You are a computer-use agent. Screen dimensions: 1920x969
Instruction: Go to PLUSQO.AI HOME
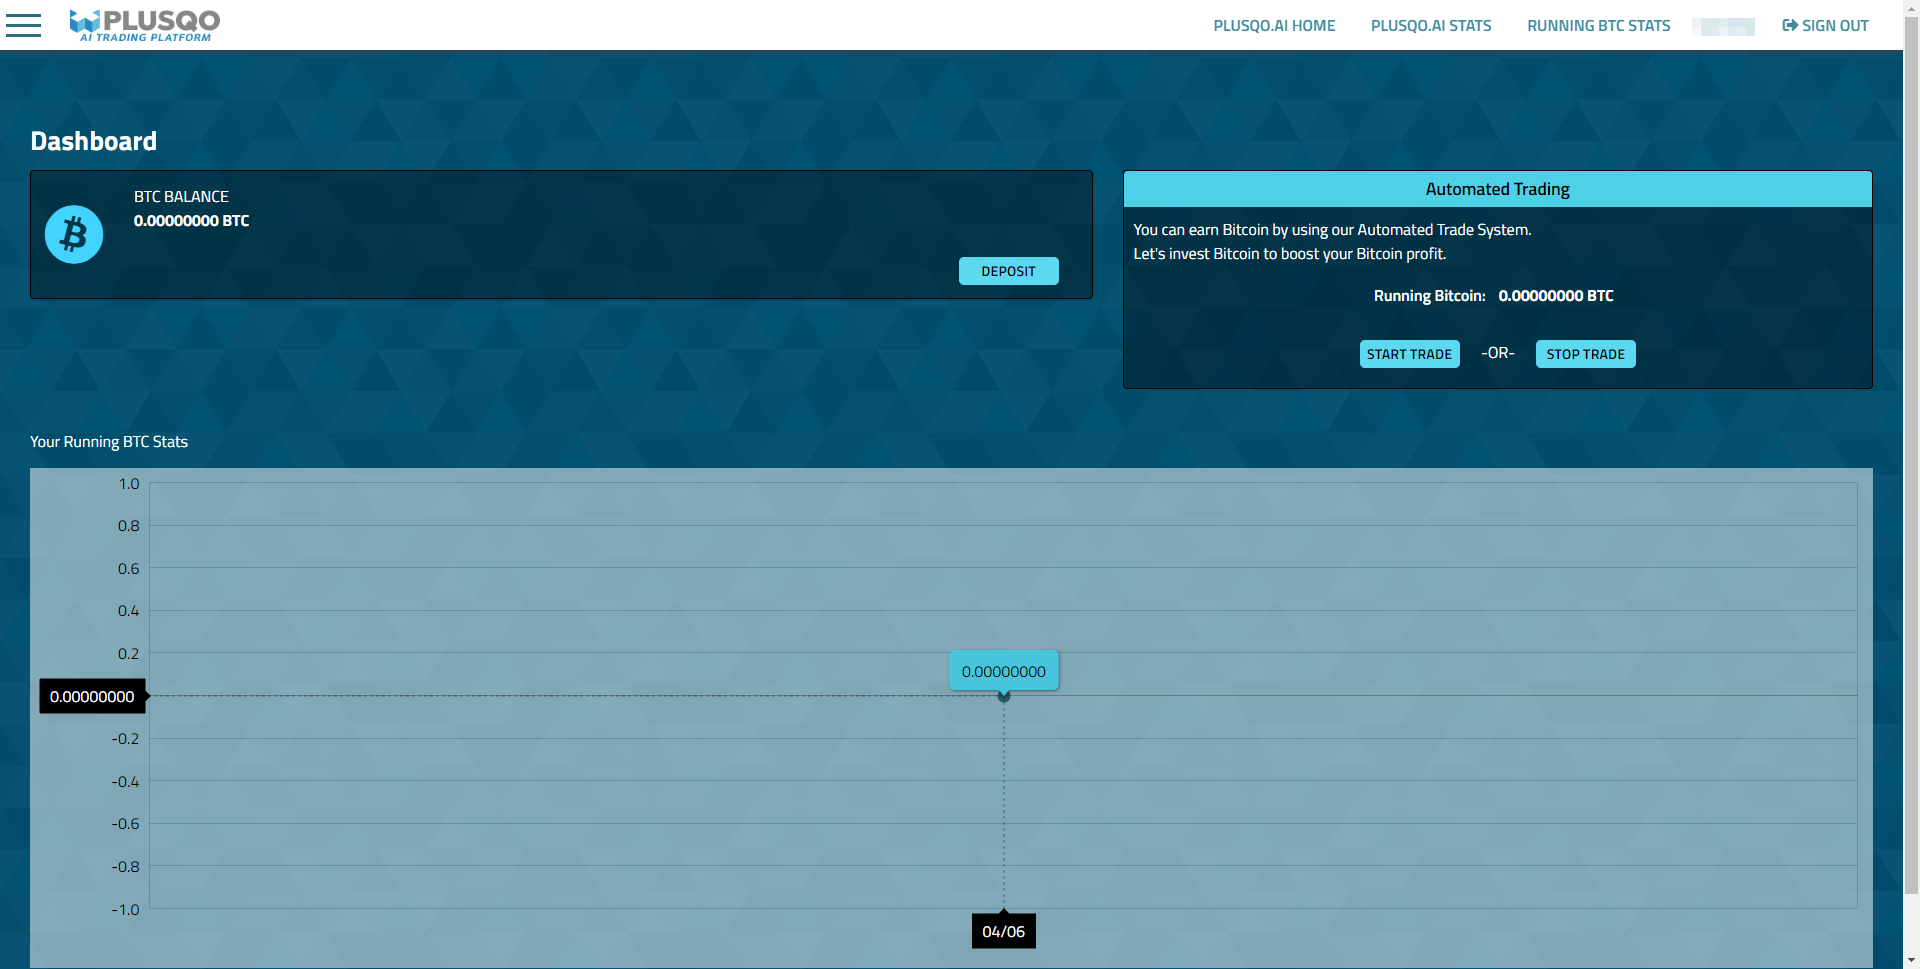(1274, 26)
